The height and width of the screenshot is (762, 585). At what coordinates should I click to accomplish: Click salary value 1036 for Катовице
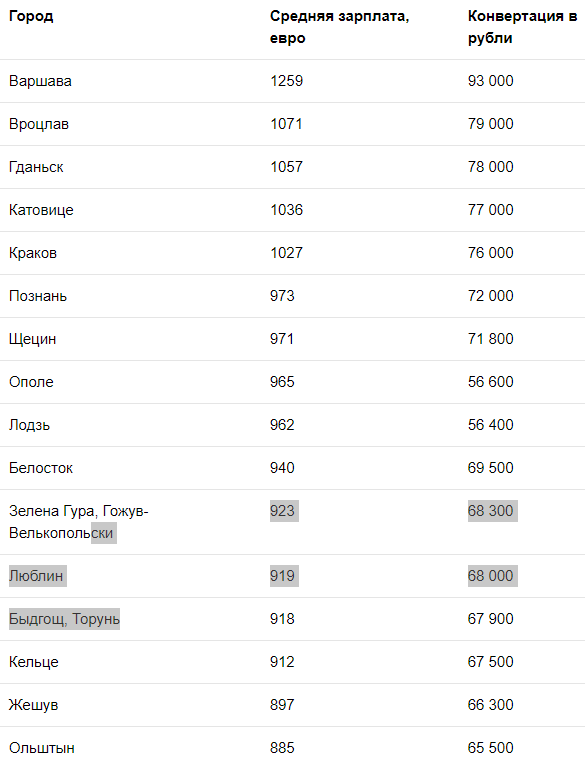click(x=286, y=210)
